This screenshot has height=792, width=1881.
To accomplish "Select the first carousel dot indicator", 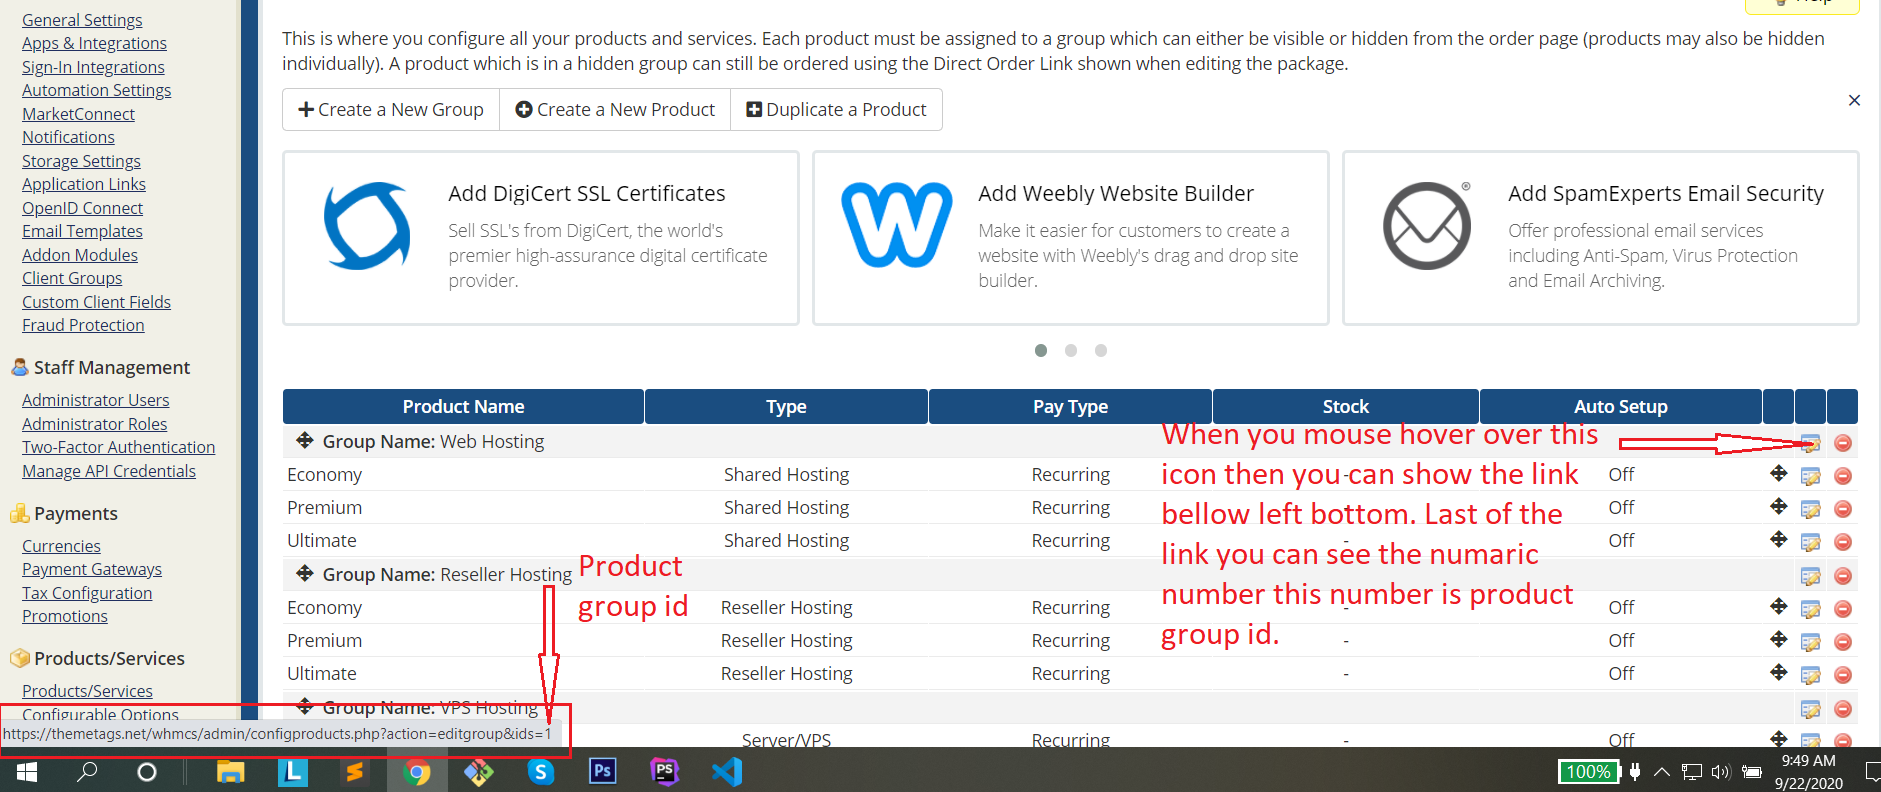I will click(x=1041, y=351).
